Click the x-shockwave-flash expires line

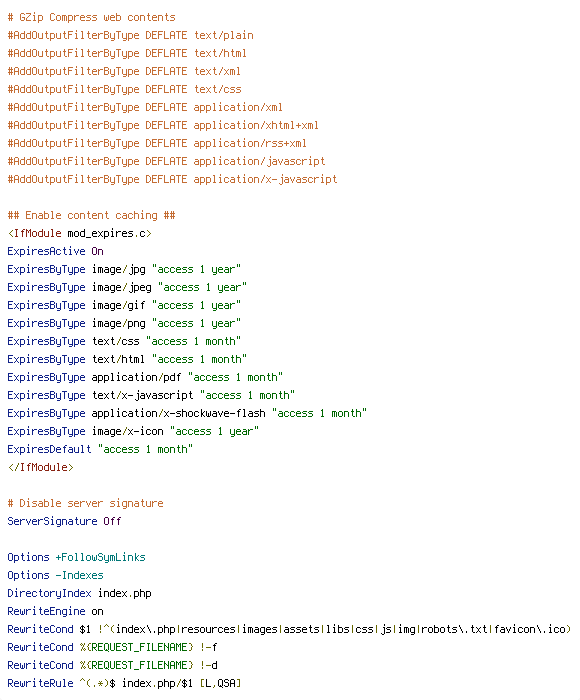187,413
